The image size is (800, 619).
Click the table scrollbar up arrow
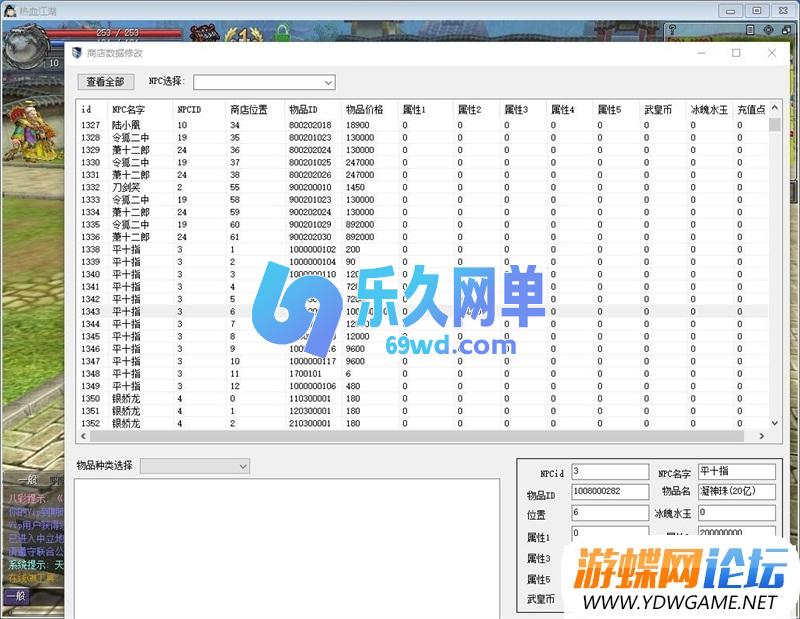pyautogui.click(x=774, y=108)
